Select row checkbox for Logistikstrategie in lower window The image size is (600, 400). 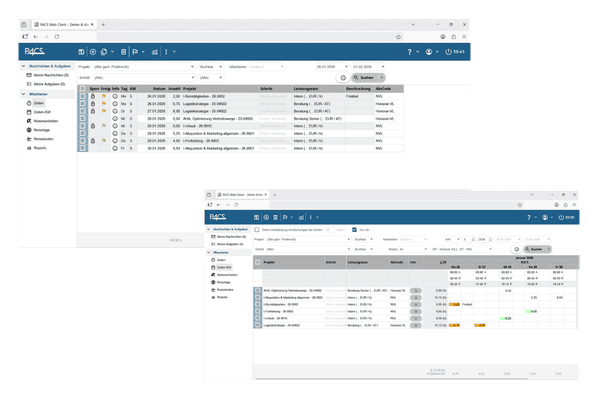pyautogui.click(x=258, y=325)
